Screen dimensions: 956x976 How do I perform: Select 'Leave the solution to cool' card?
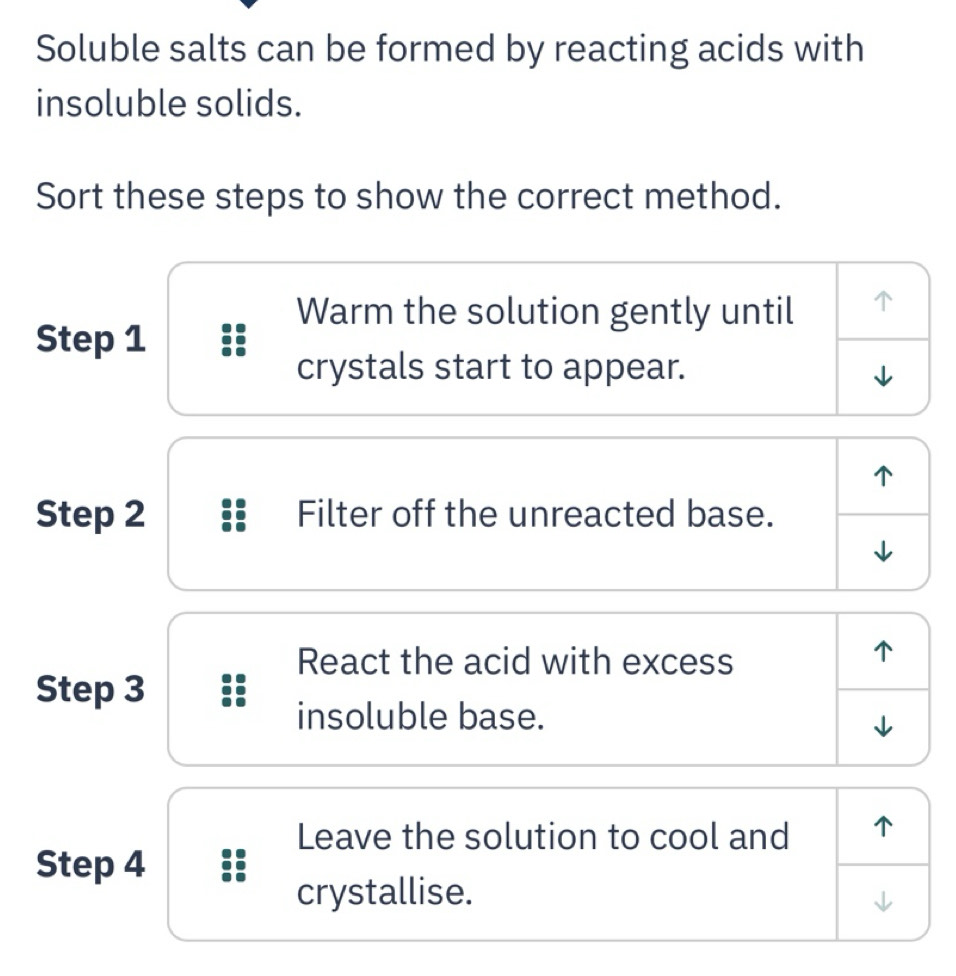click(502, 864)
